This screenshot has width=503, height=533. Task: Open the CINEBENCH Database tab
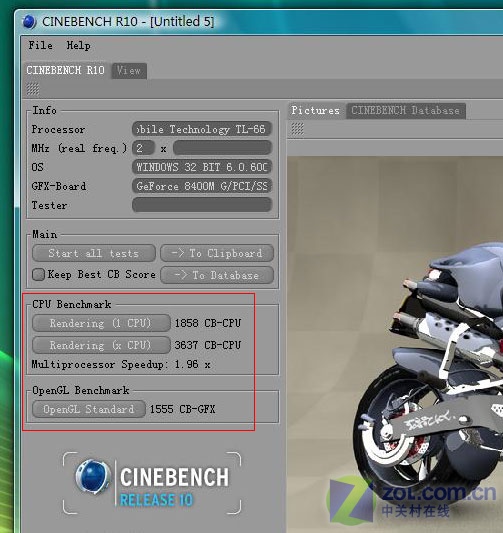(405, 111)
